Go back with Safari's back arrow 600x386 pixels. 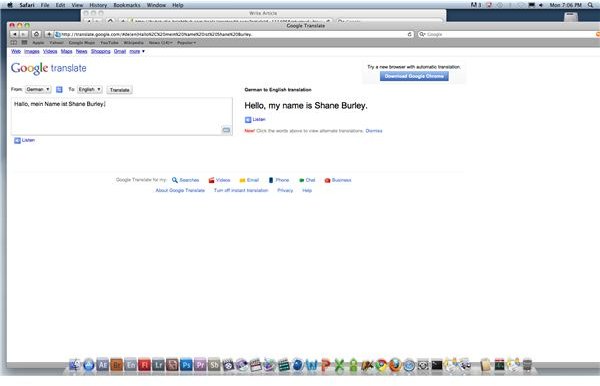click(15, 34)
